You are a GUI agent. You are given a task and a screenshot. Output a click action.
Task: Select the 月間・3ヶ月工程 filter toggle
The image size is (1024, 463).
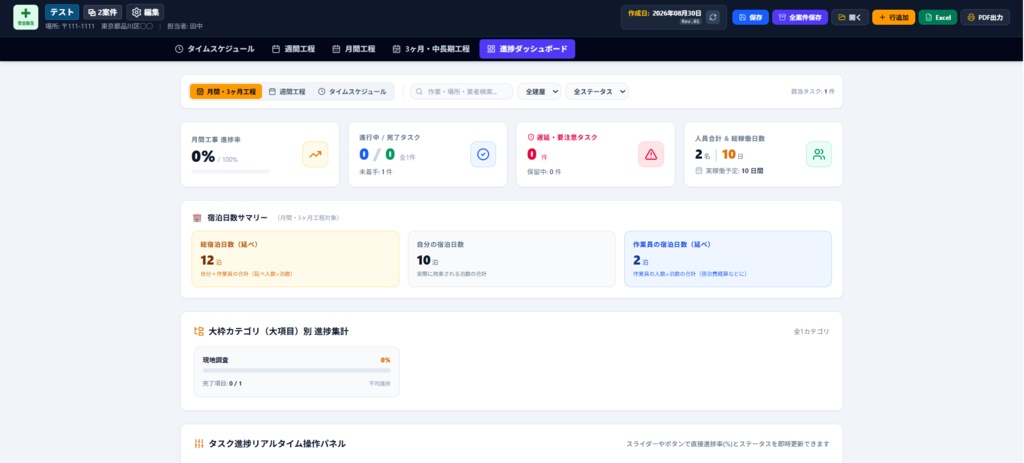point(226,91)
